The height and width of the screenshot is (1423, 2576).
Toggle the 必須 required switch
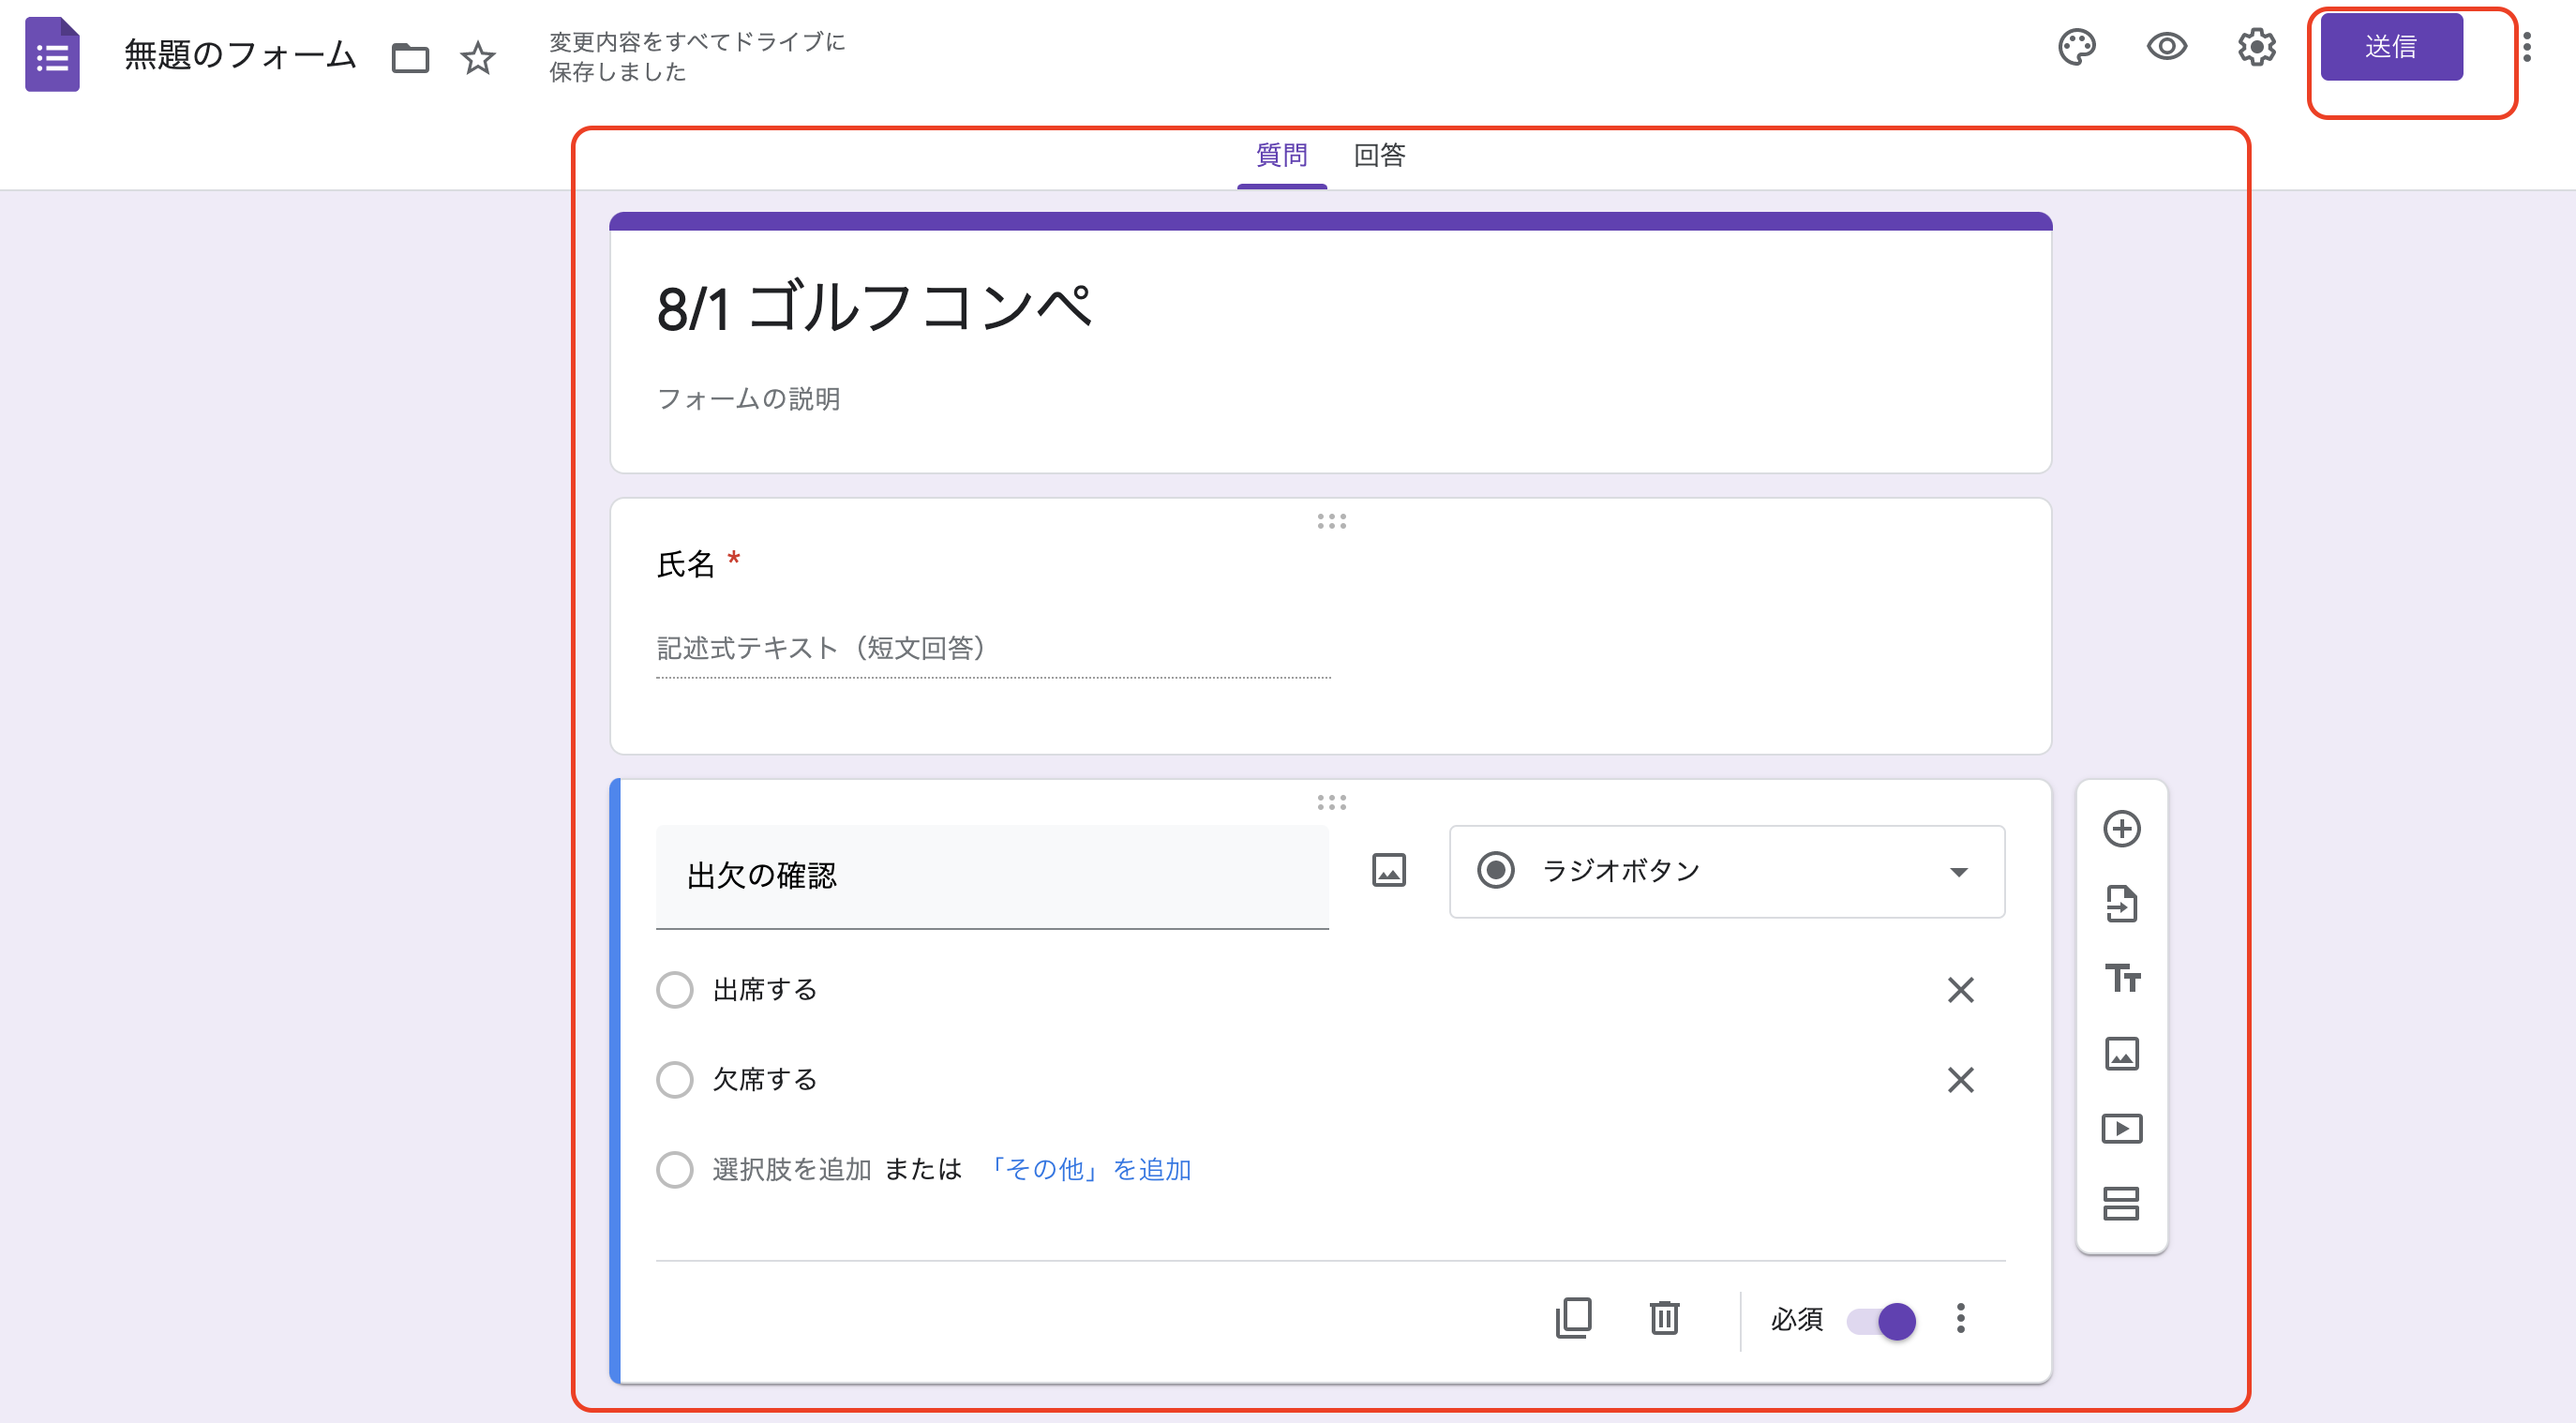(1882, 1321)
